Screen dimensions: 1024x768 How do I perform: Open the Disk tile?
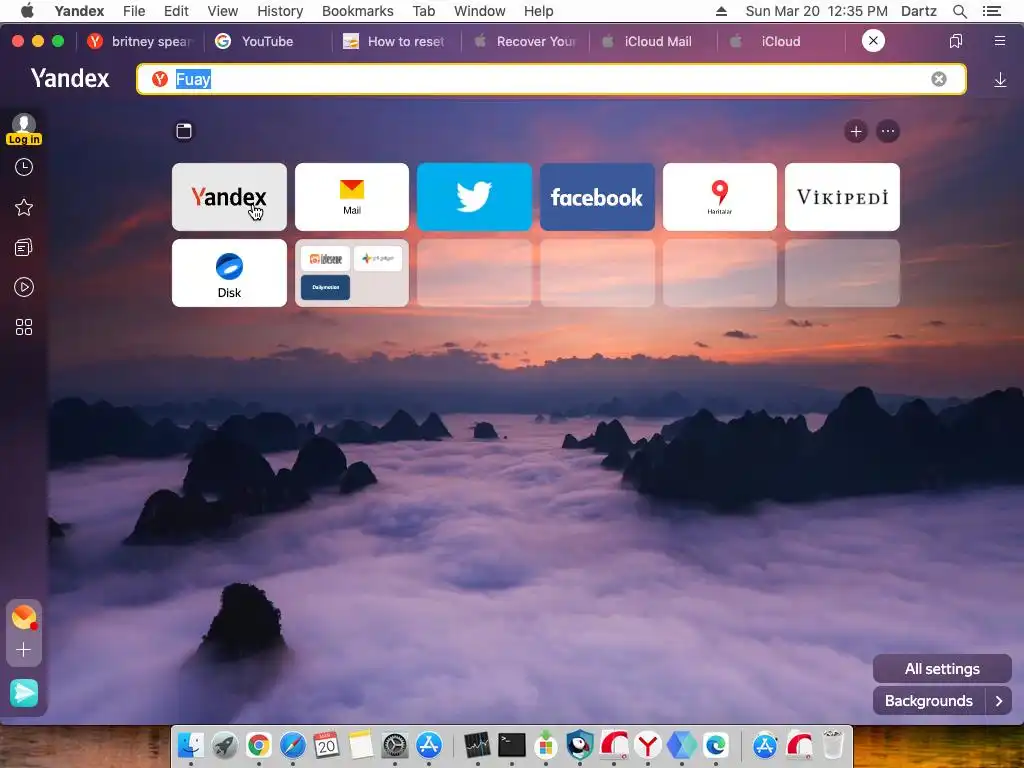pos(229,273)
